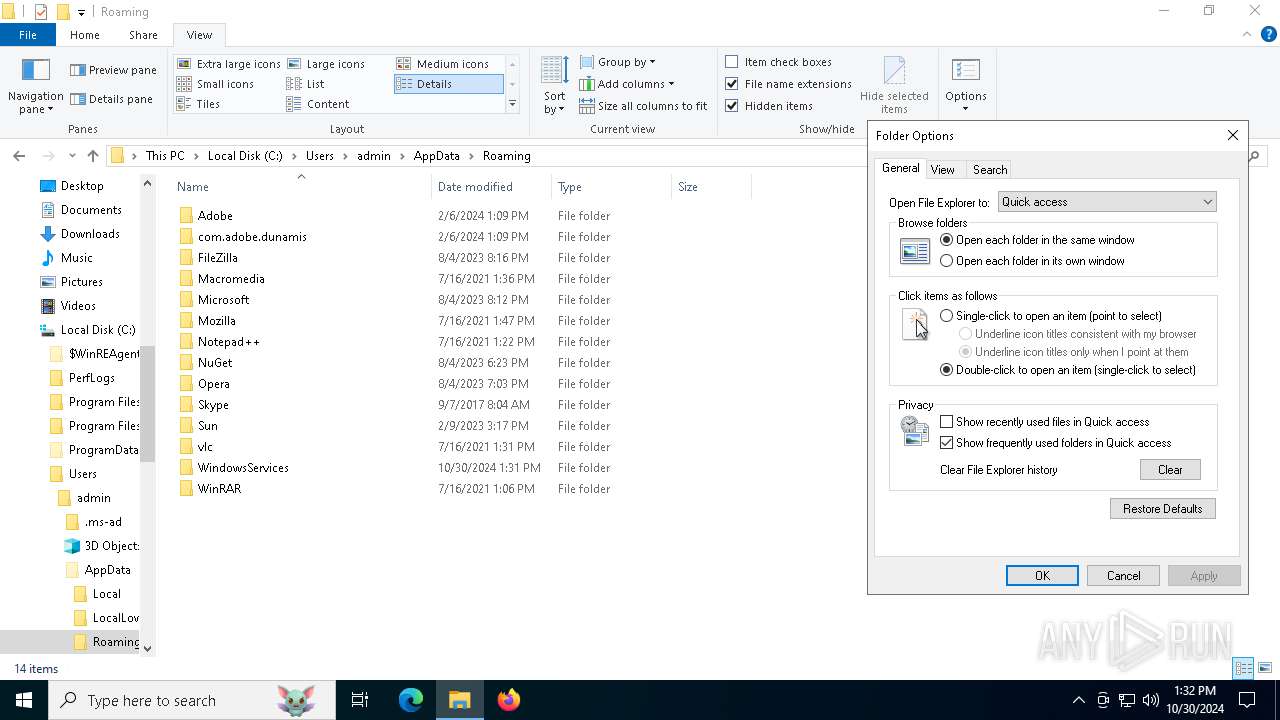Expand the Add columns dropdown

click(627, 84)
